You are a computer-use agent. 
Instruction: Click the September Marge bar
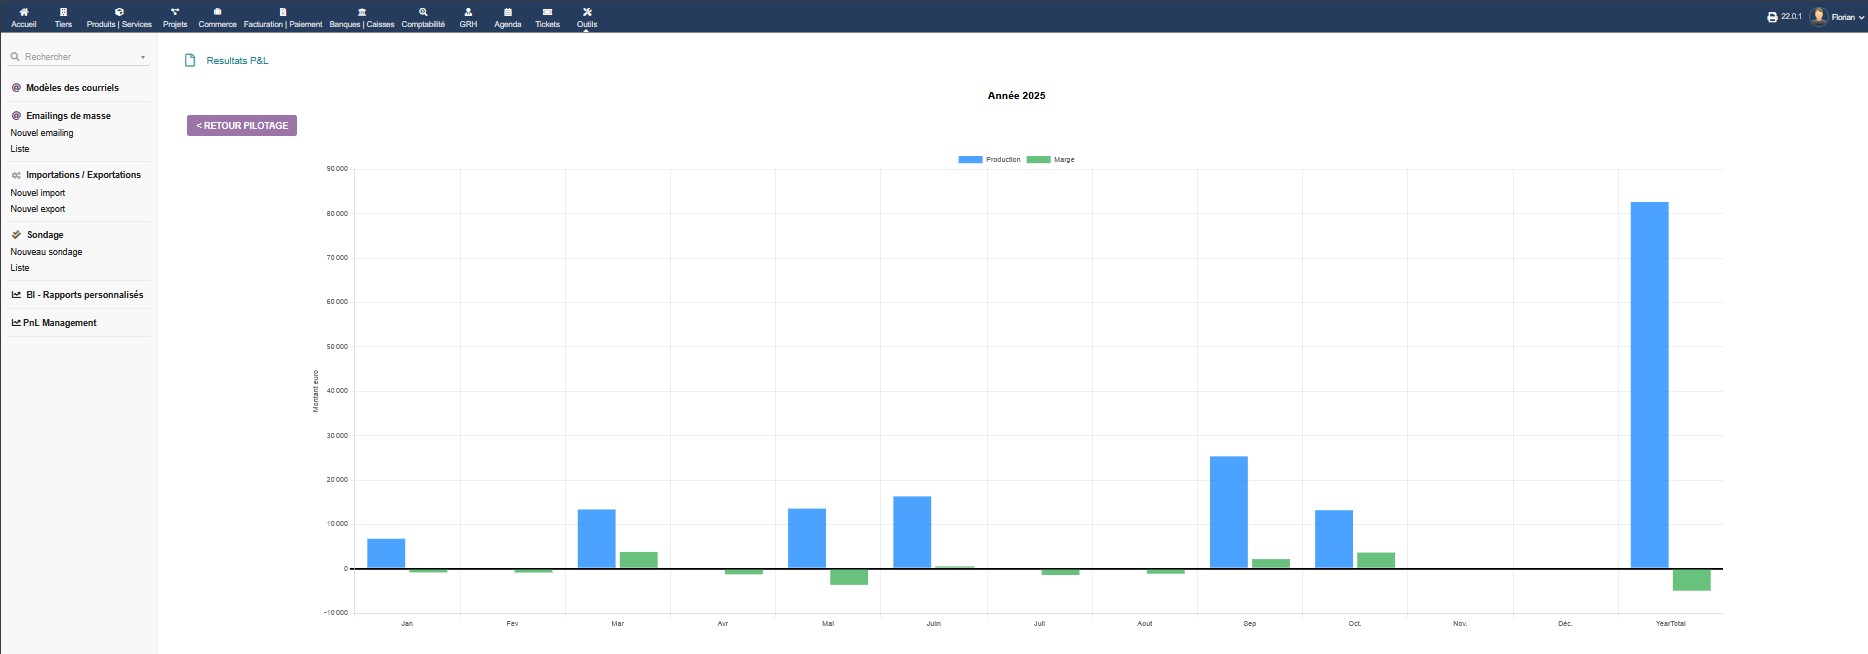point(1271,564)
